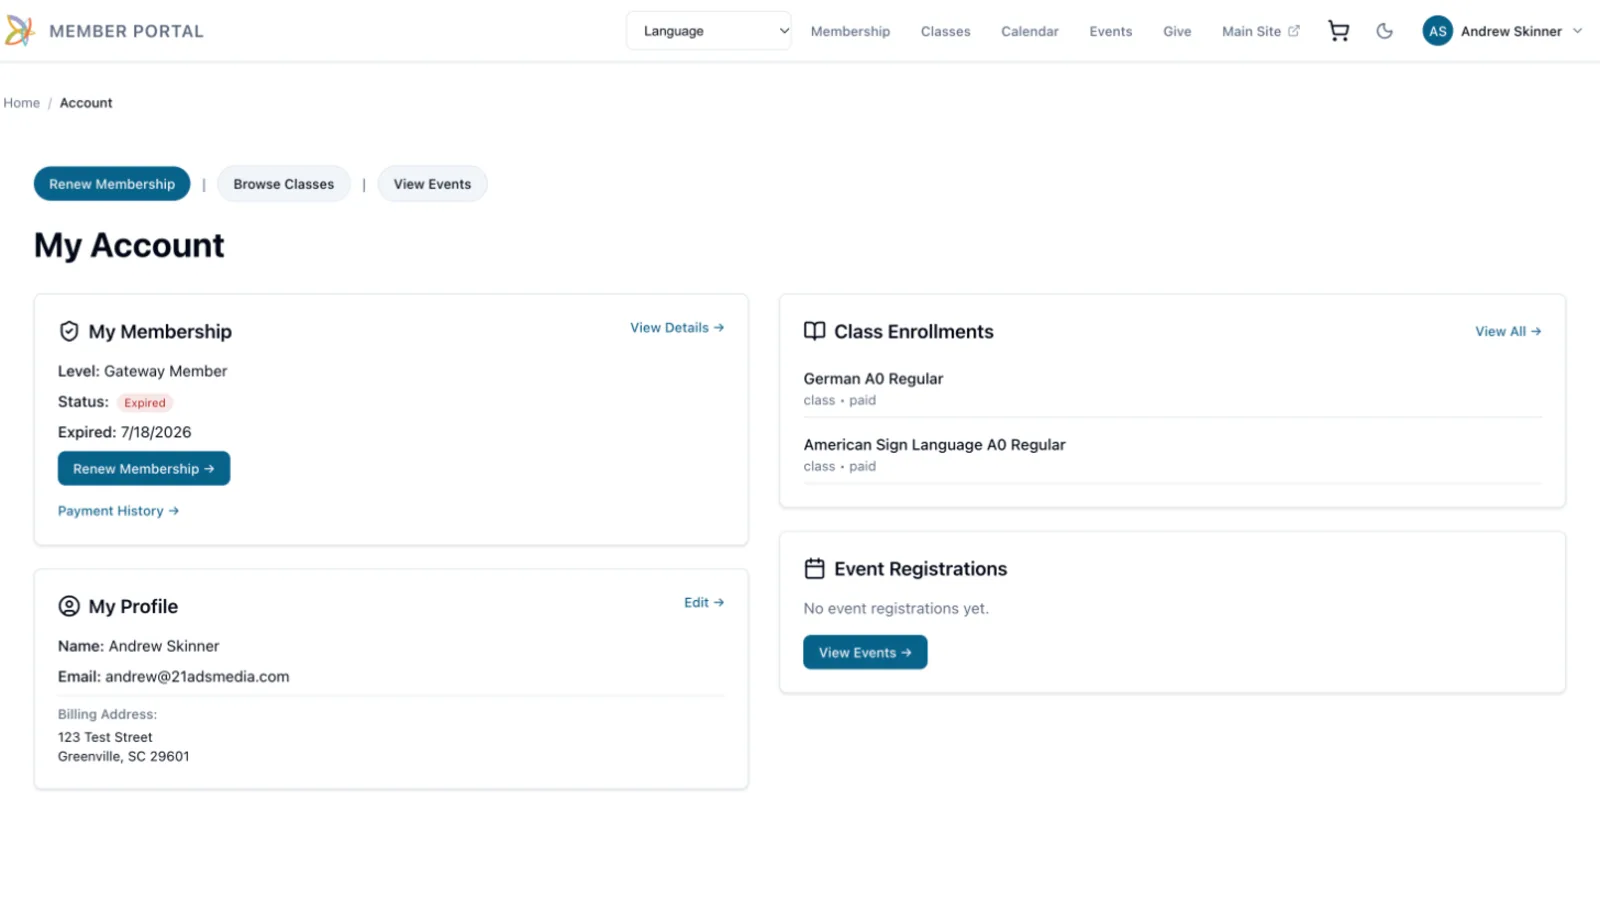Open Give in top navigation
Viewport: 1600px width, 900px height.
tap(1177, 31)
